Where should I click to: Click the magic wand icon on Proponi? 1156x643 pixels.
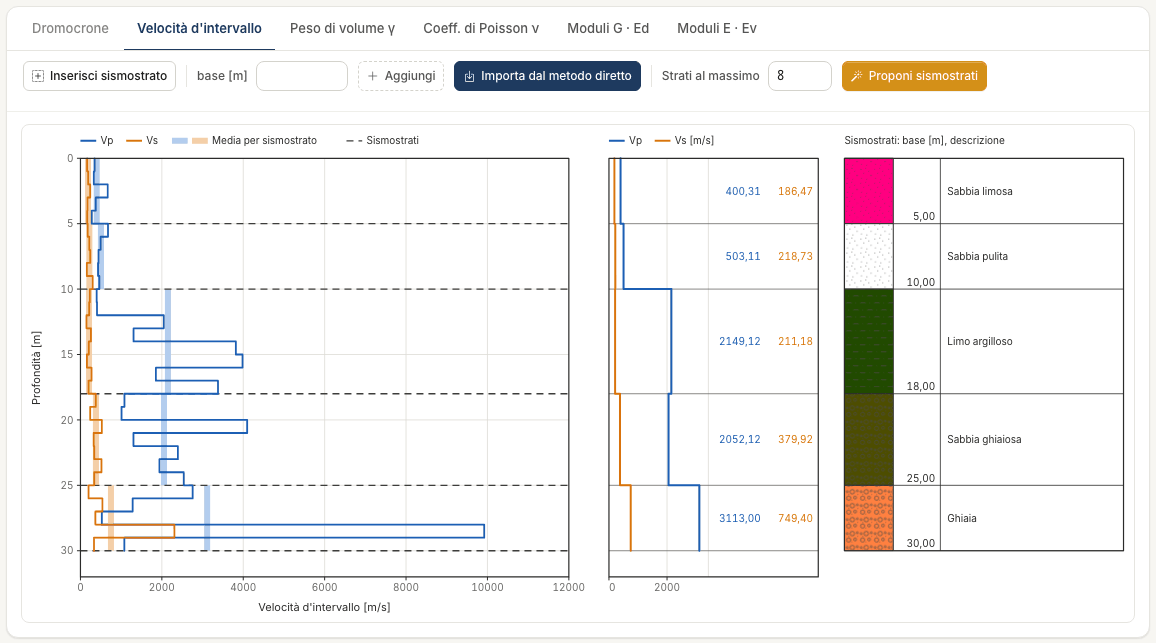click(857, 76)
